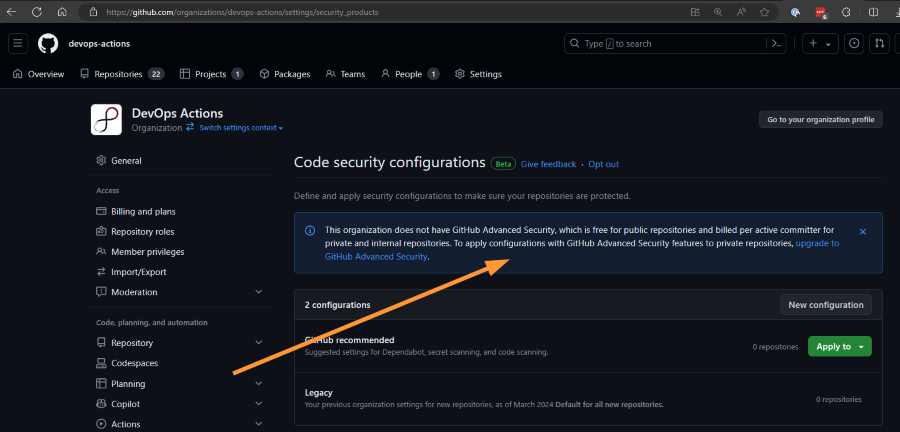900x432 pixels.
Task: Click the devops-actions name in header
Action: click(99, 44)
